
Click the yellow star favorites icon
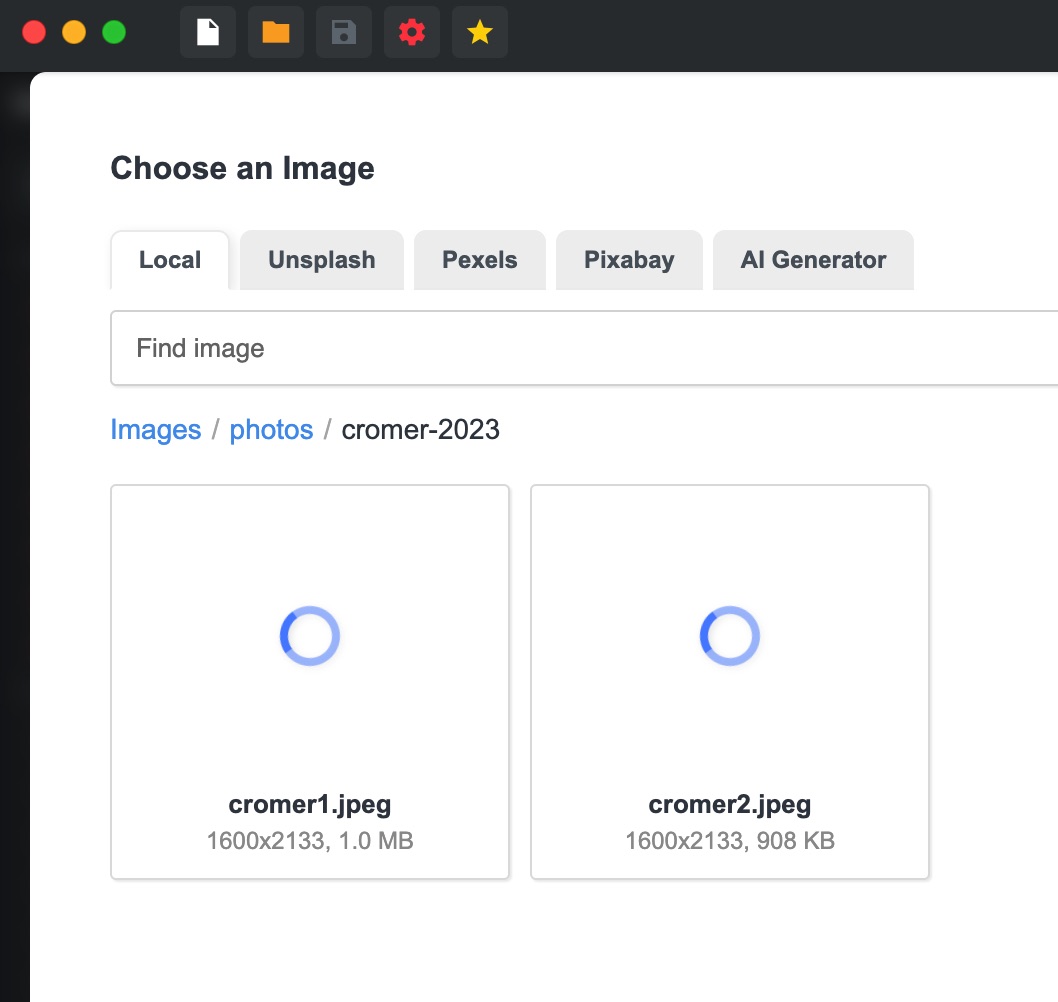click(480, 33)
